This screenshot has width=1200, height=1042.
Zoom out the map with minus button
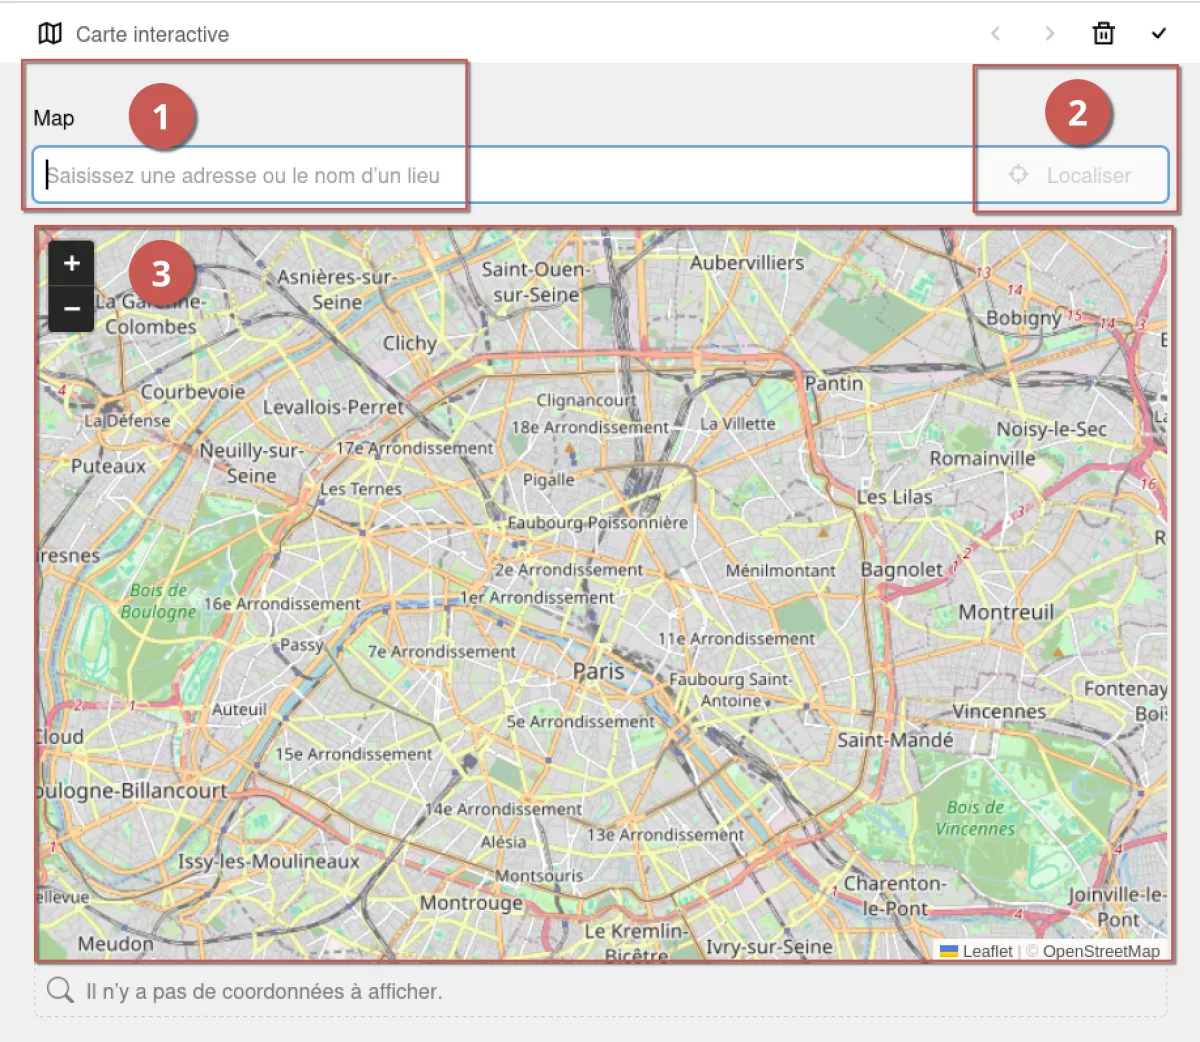(x=71, y=309)
